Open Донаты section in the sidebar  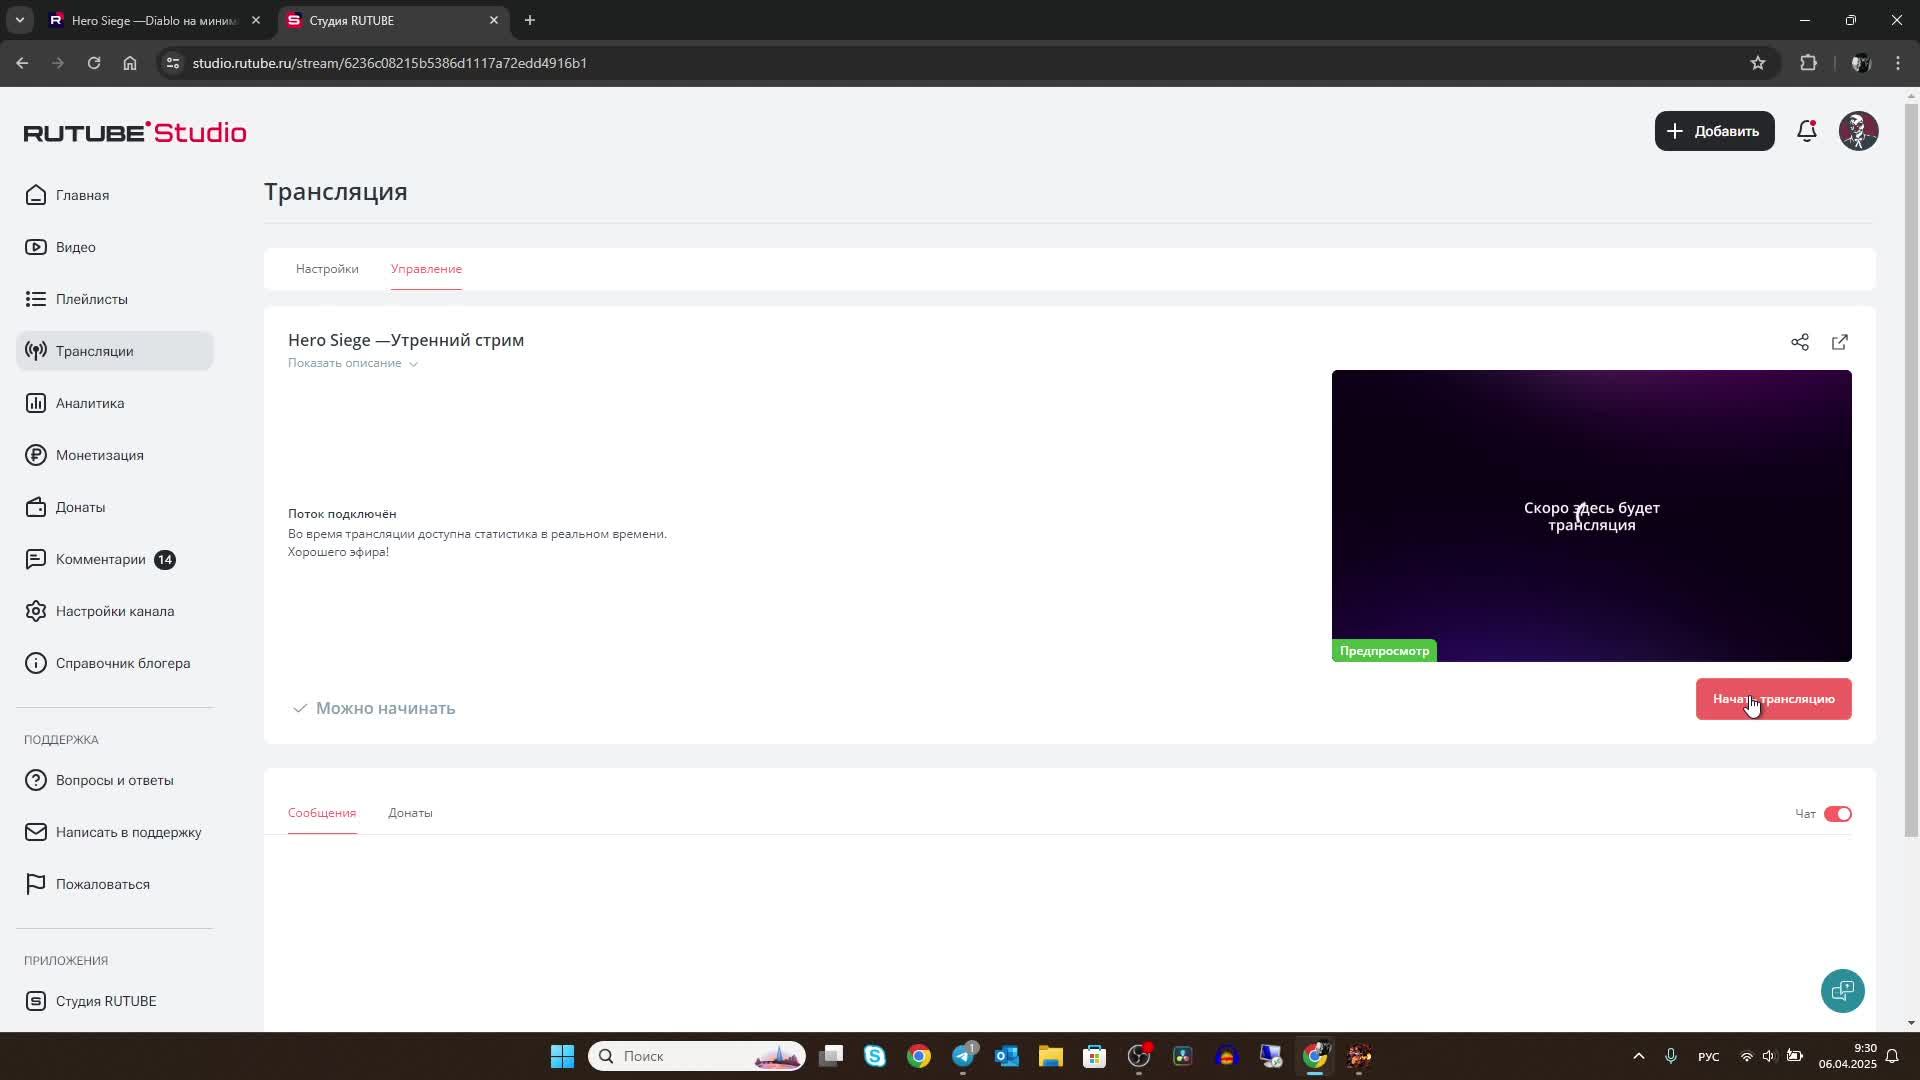(x=80, y=507)
